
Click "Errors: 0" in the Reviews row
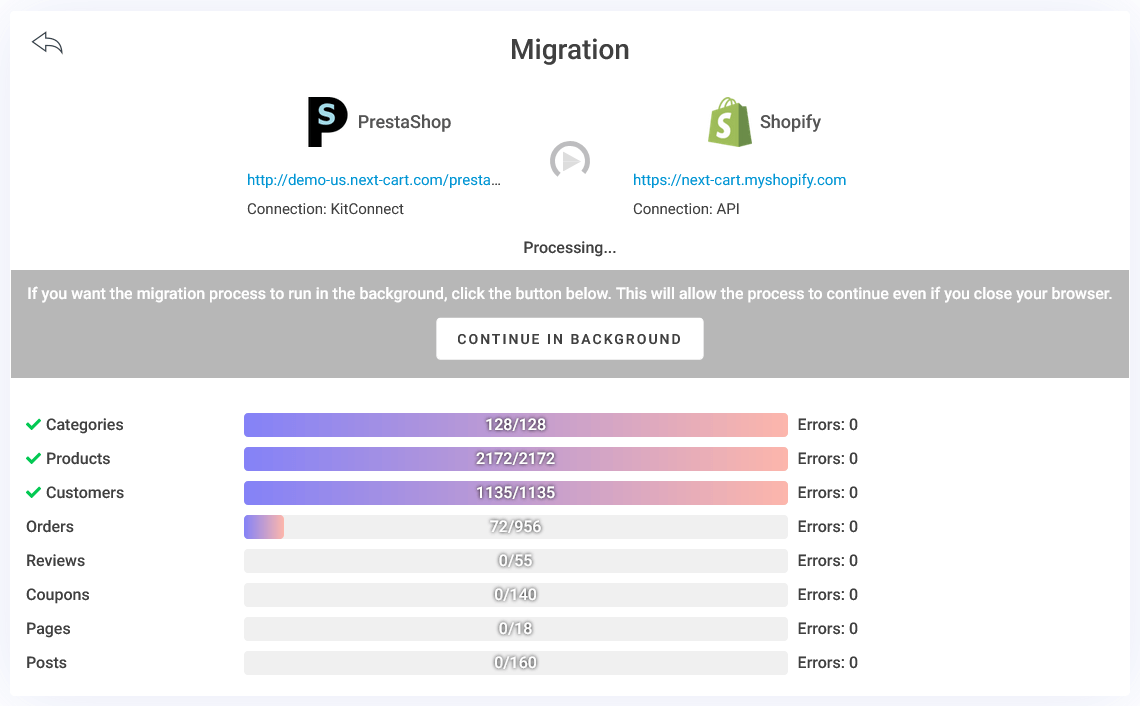tap(827, 561)
